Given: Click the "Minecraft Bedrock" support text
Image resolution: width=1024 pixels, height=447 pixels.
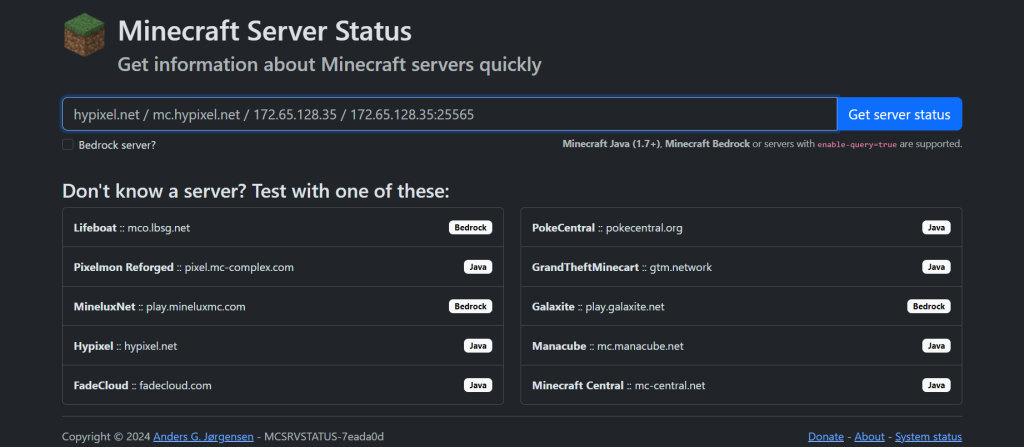Looking at the screenshot, I should (x=707, y=144).
